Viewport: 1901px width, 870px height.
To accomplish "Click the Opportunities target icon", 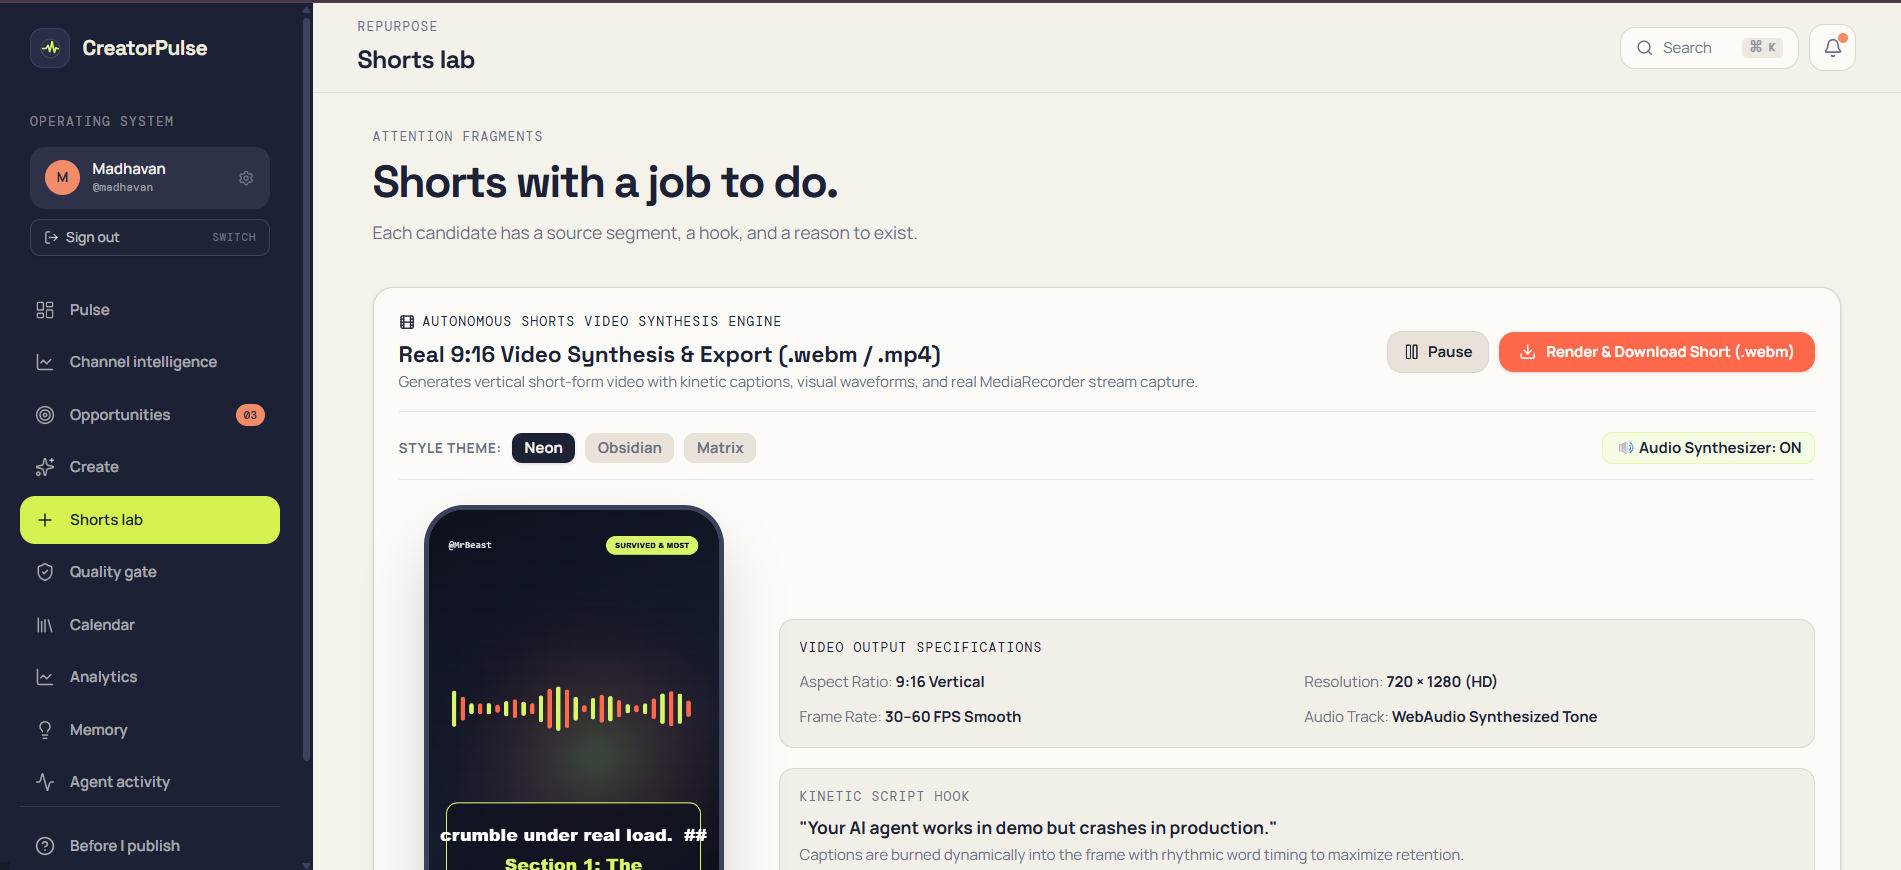I will (x=45, y=415).
